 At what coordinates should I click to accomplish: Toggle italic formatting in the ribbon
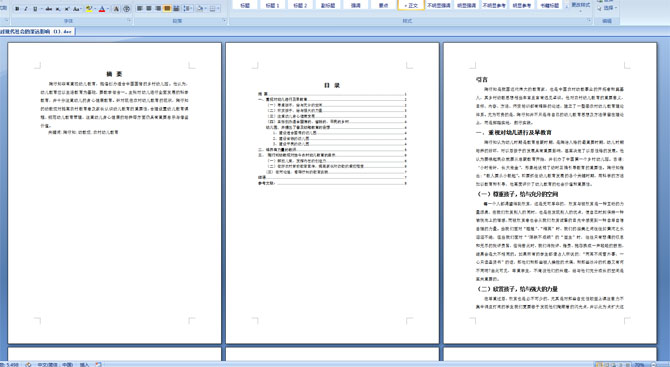[26, 9]
